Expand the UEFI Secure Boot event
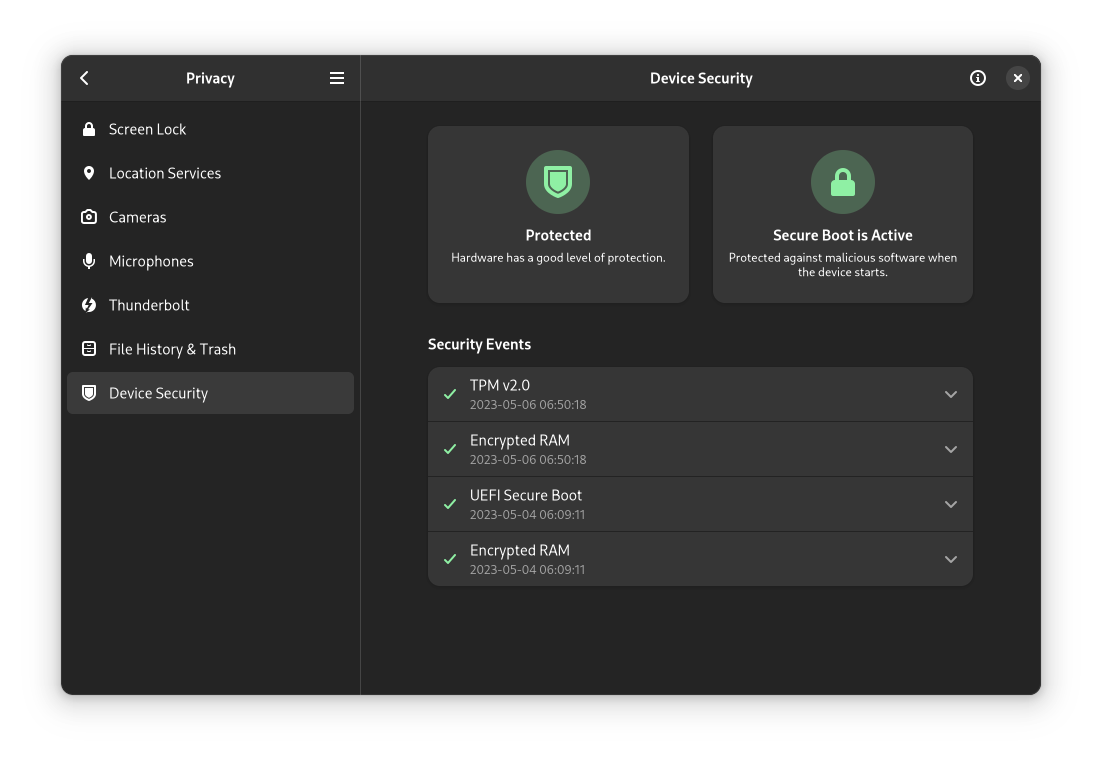Image resolution: width=1102 pixels, height=762 pixels. coord(950,504)
